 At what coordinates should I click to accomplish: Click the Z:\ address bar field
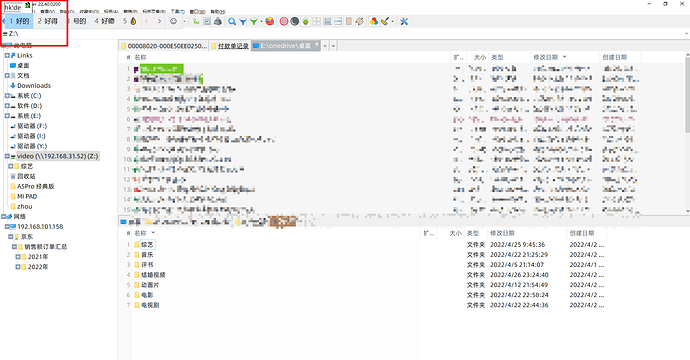343,33
